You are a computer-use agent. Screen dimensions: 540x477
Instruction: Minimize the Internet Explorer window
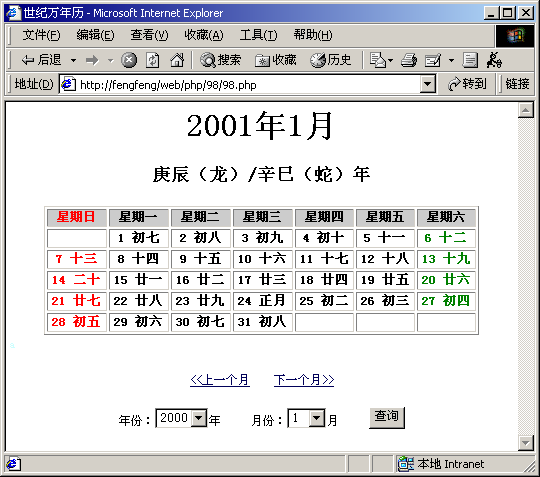(491, 13)
